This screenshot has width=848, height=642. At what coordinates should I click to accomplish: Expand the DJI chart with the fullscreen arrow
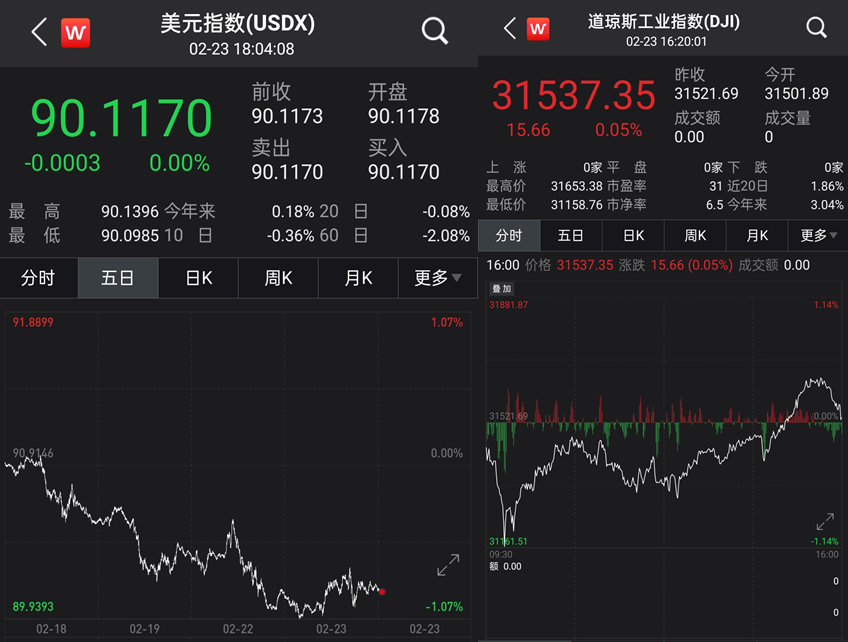click(x=824, y=522)
